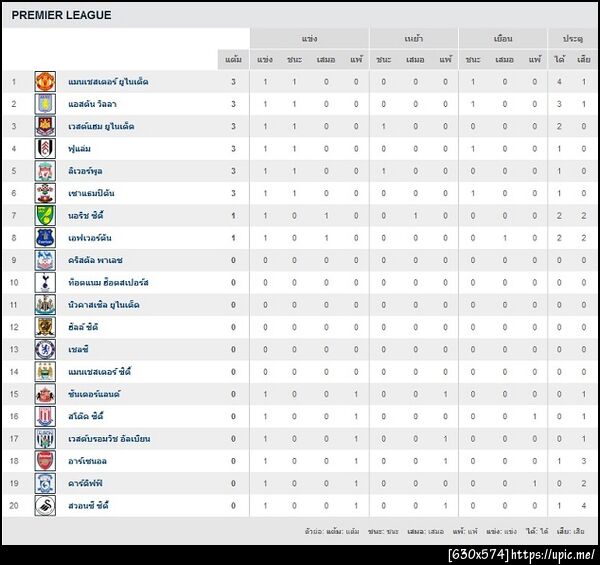
Task: Open the ซันเดอร์แลนด์ team link
Action: (94, 394)
